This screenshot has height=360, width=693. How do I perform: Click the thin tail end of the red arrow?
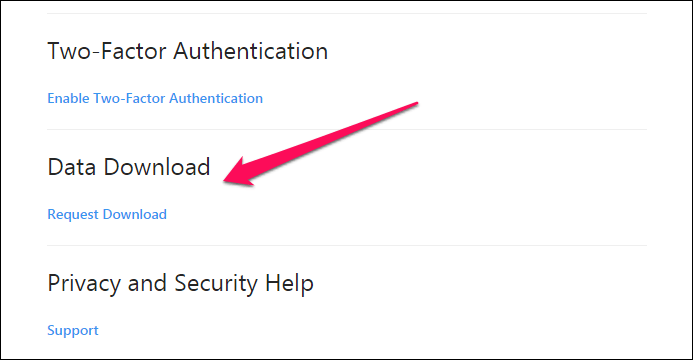pos(413,105)
